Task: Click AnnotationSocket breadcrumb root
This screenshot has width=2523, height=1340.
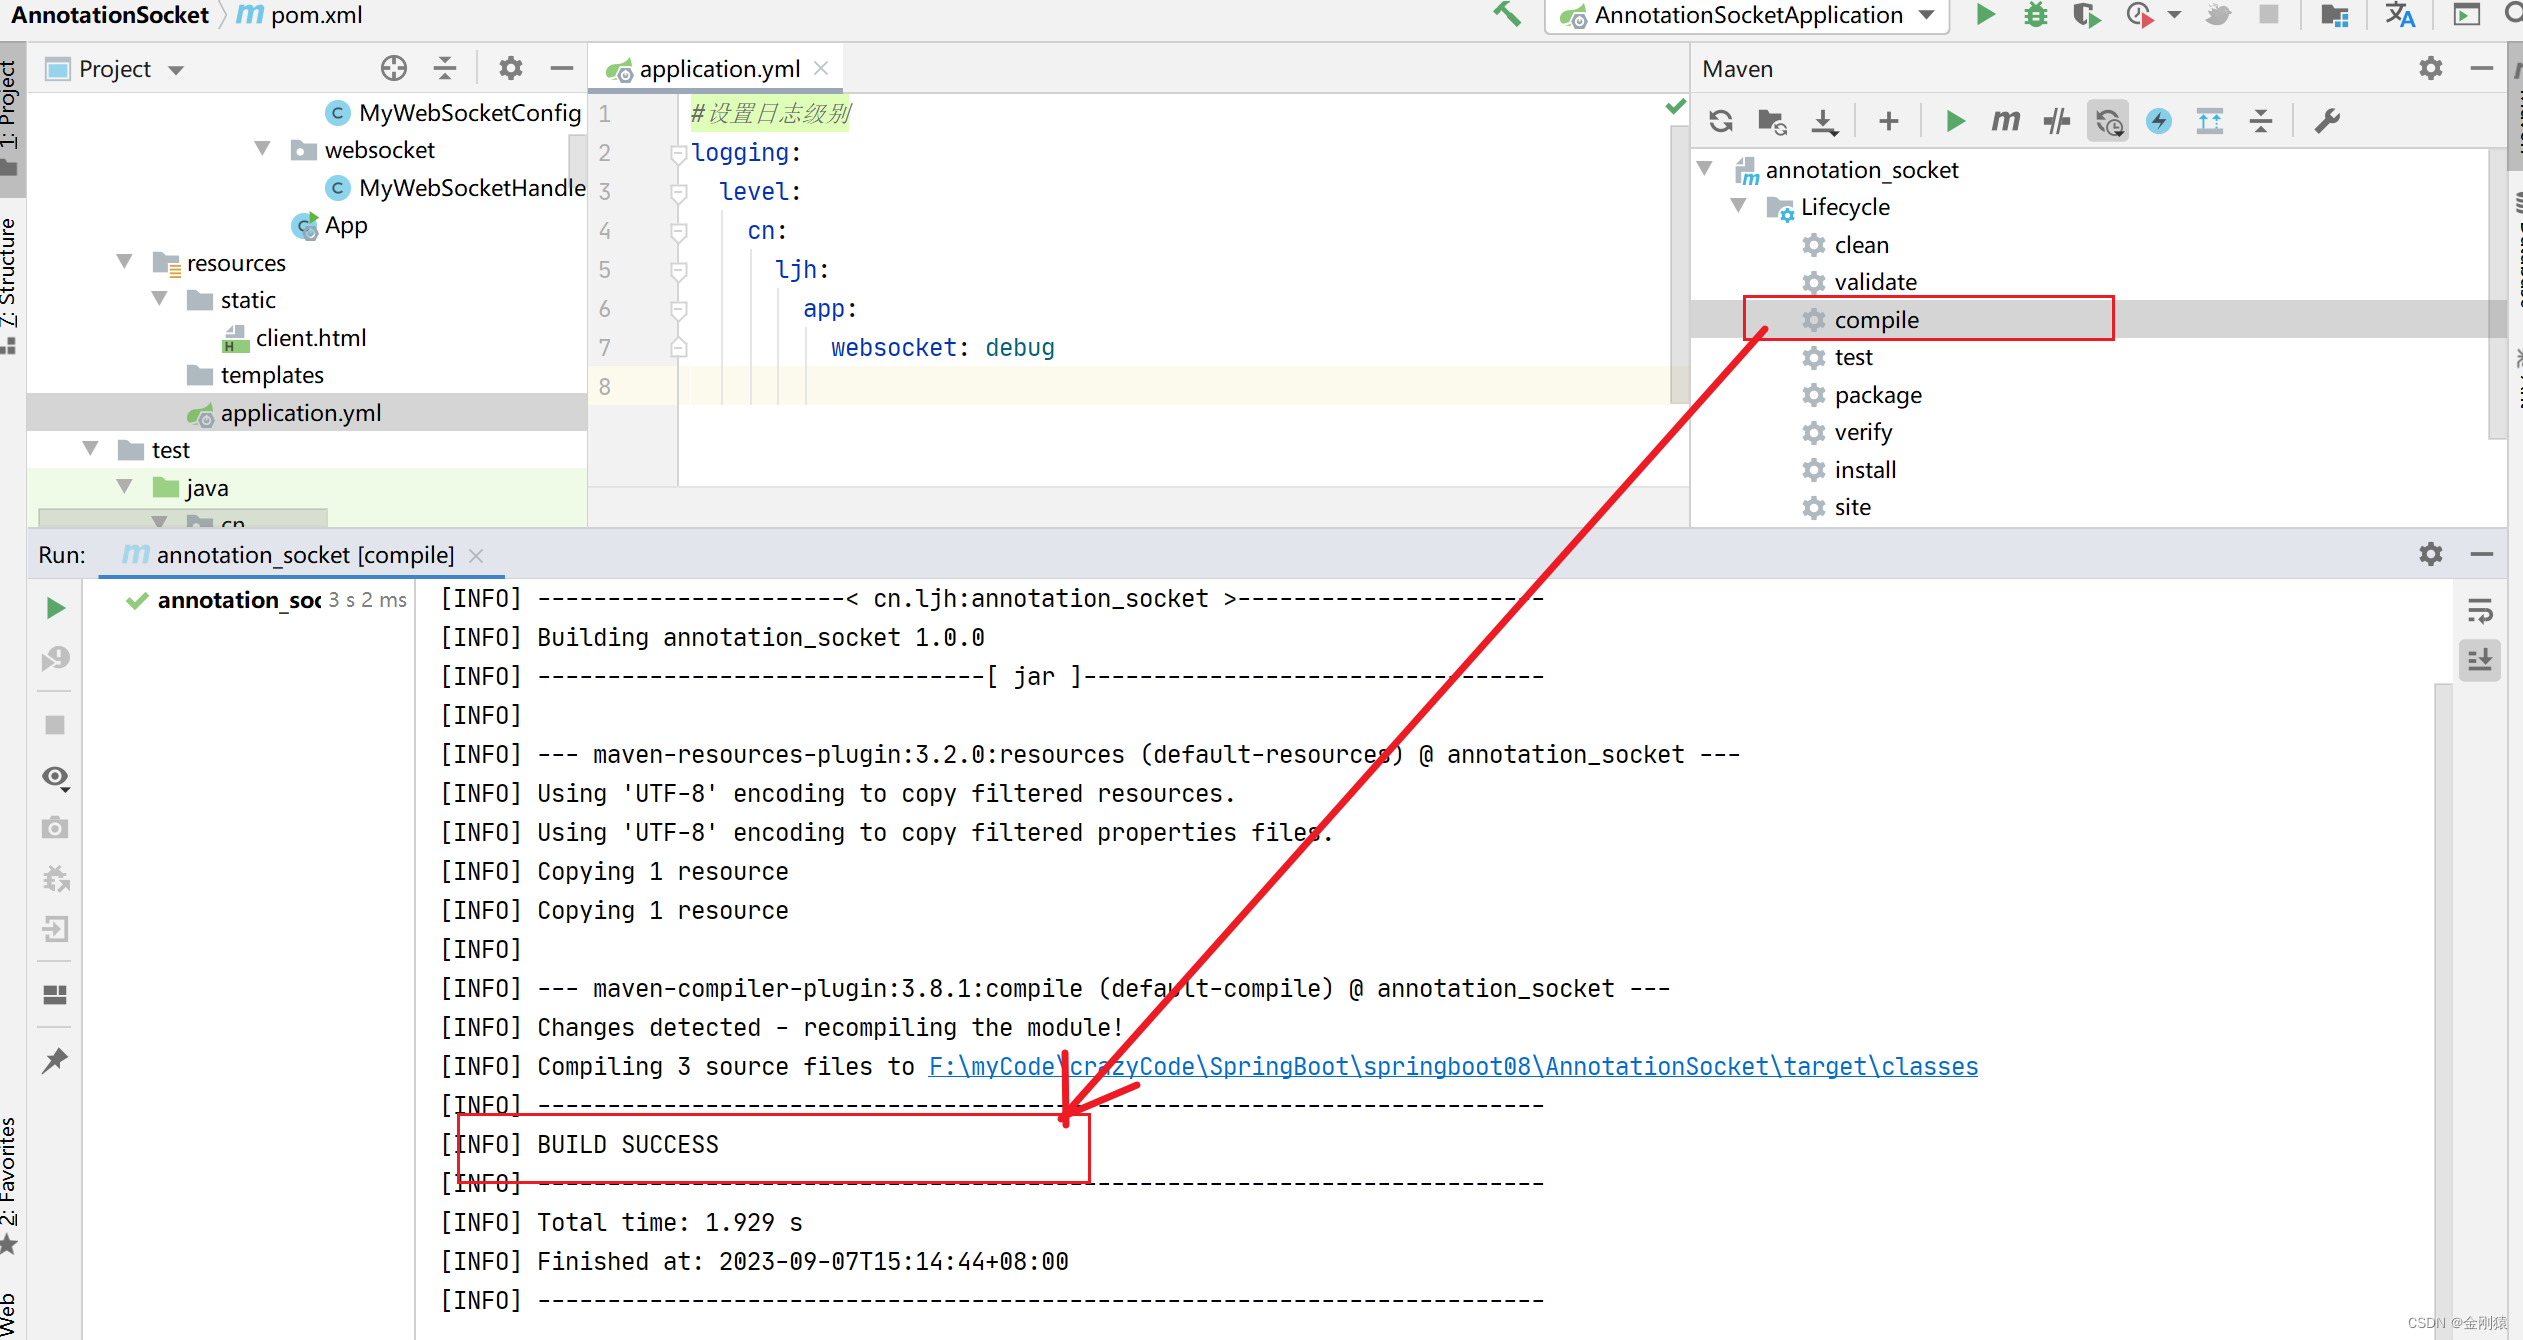Action: click(110, 15)
